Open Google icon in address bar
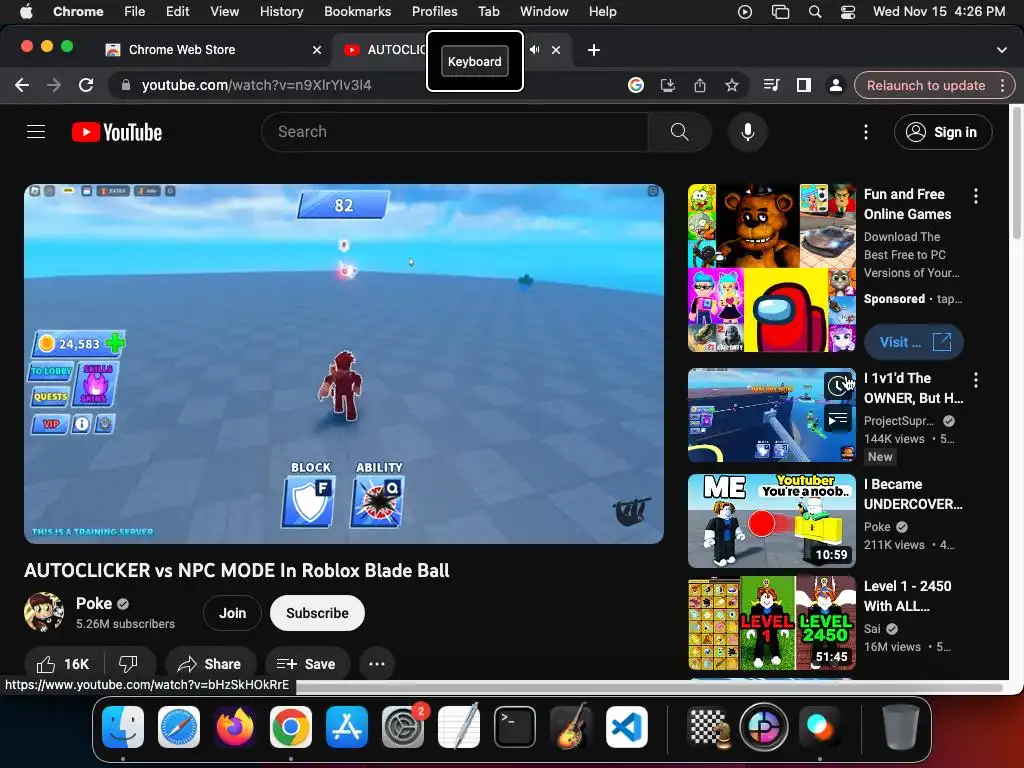Screen dimensions: 1024x768 coord(635,86)
